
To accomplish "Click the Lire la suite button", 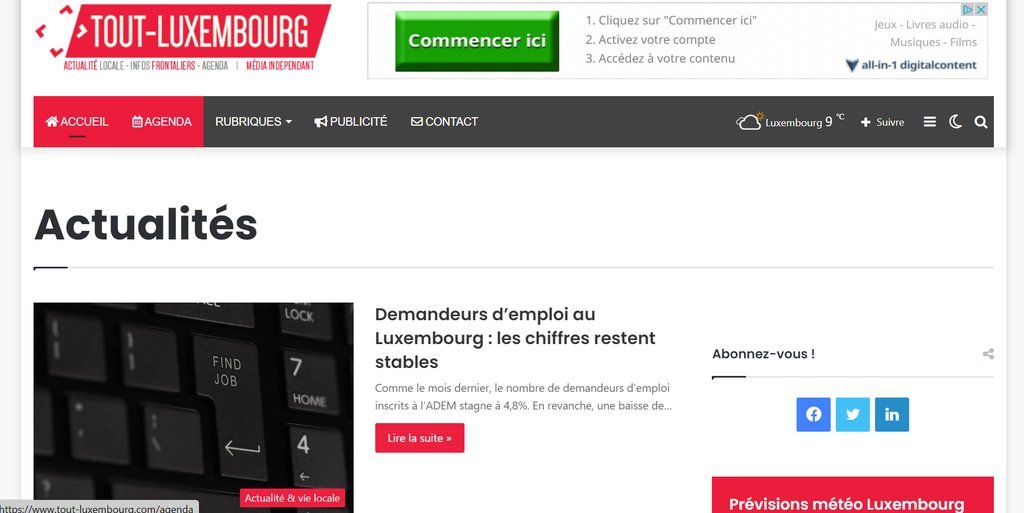I will (419, 438).
